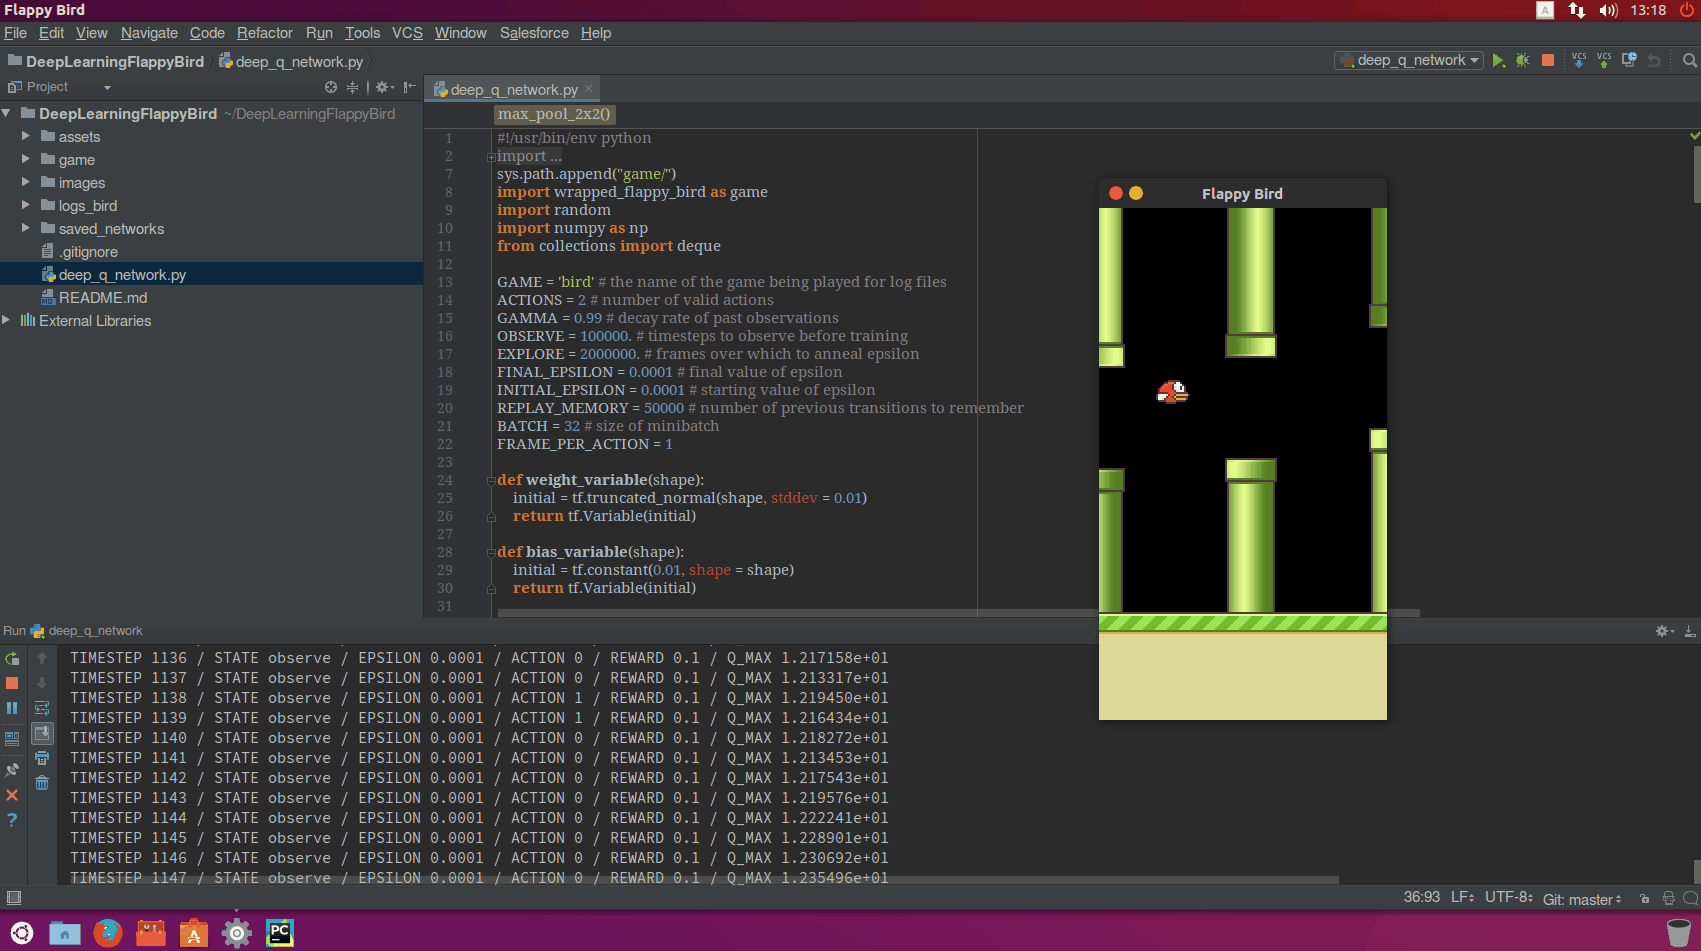This screenshot has height=951, width=1701.
Task: Stop the run via the top toolbar
Action: (x=1548, y=60)
